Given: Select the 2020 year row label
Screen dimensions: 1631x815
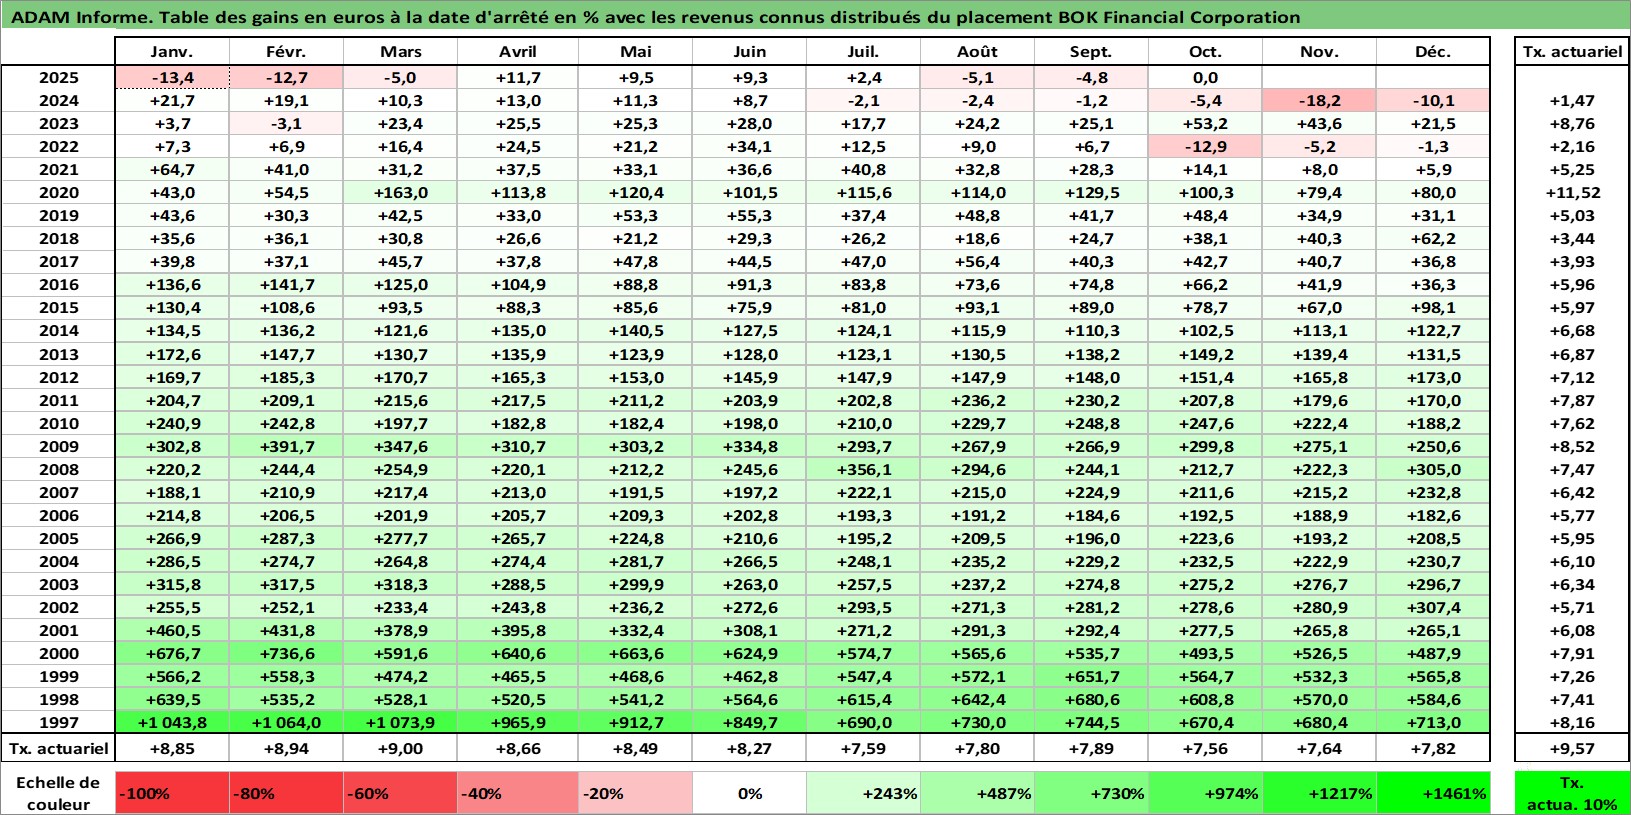Looking at the screenshot, I should [x=58, y=193].
